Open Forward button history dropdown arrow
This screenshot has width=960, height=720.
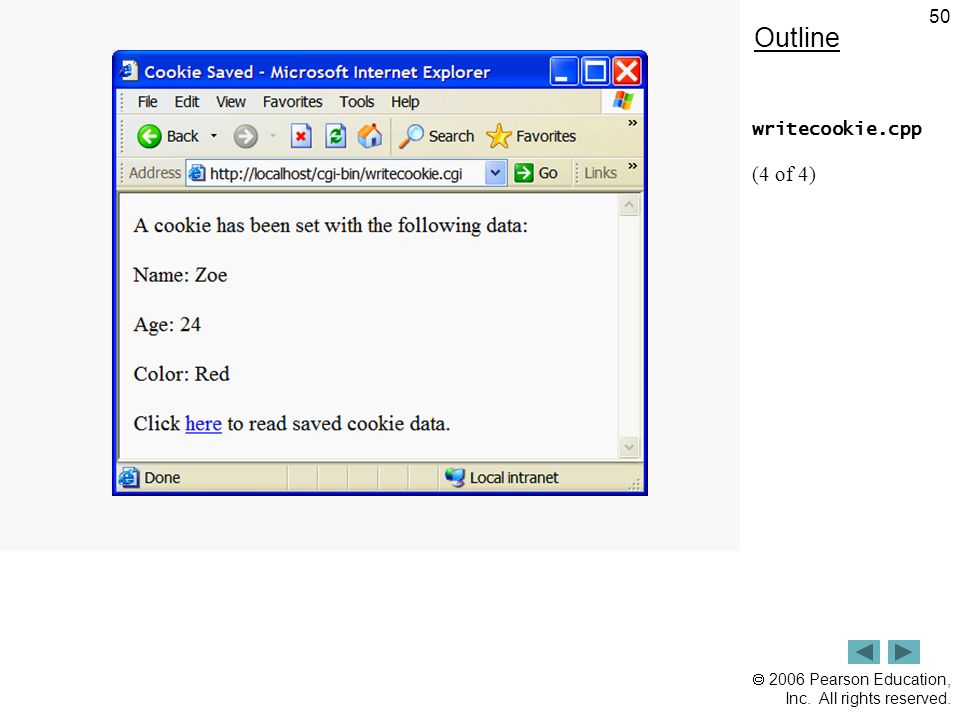[273, 136]
